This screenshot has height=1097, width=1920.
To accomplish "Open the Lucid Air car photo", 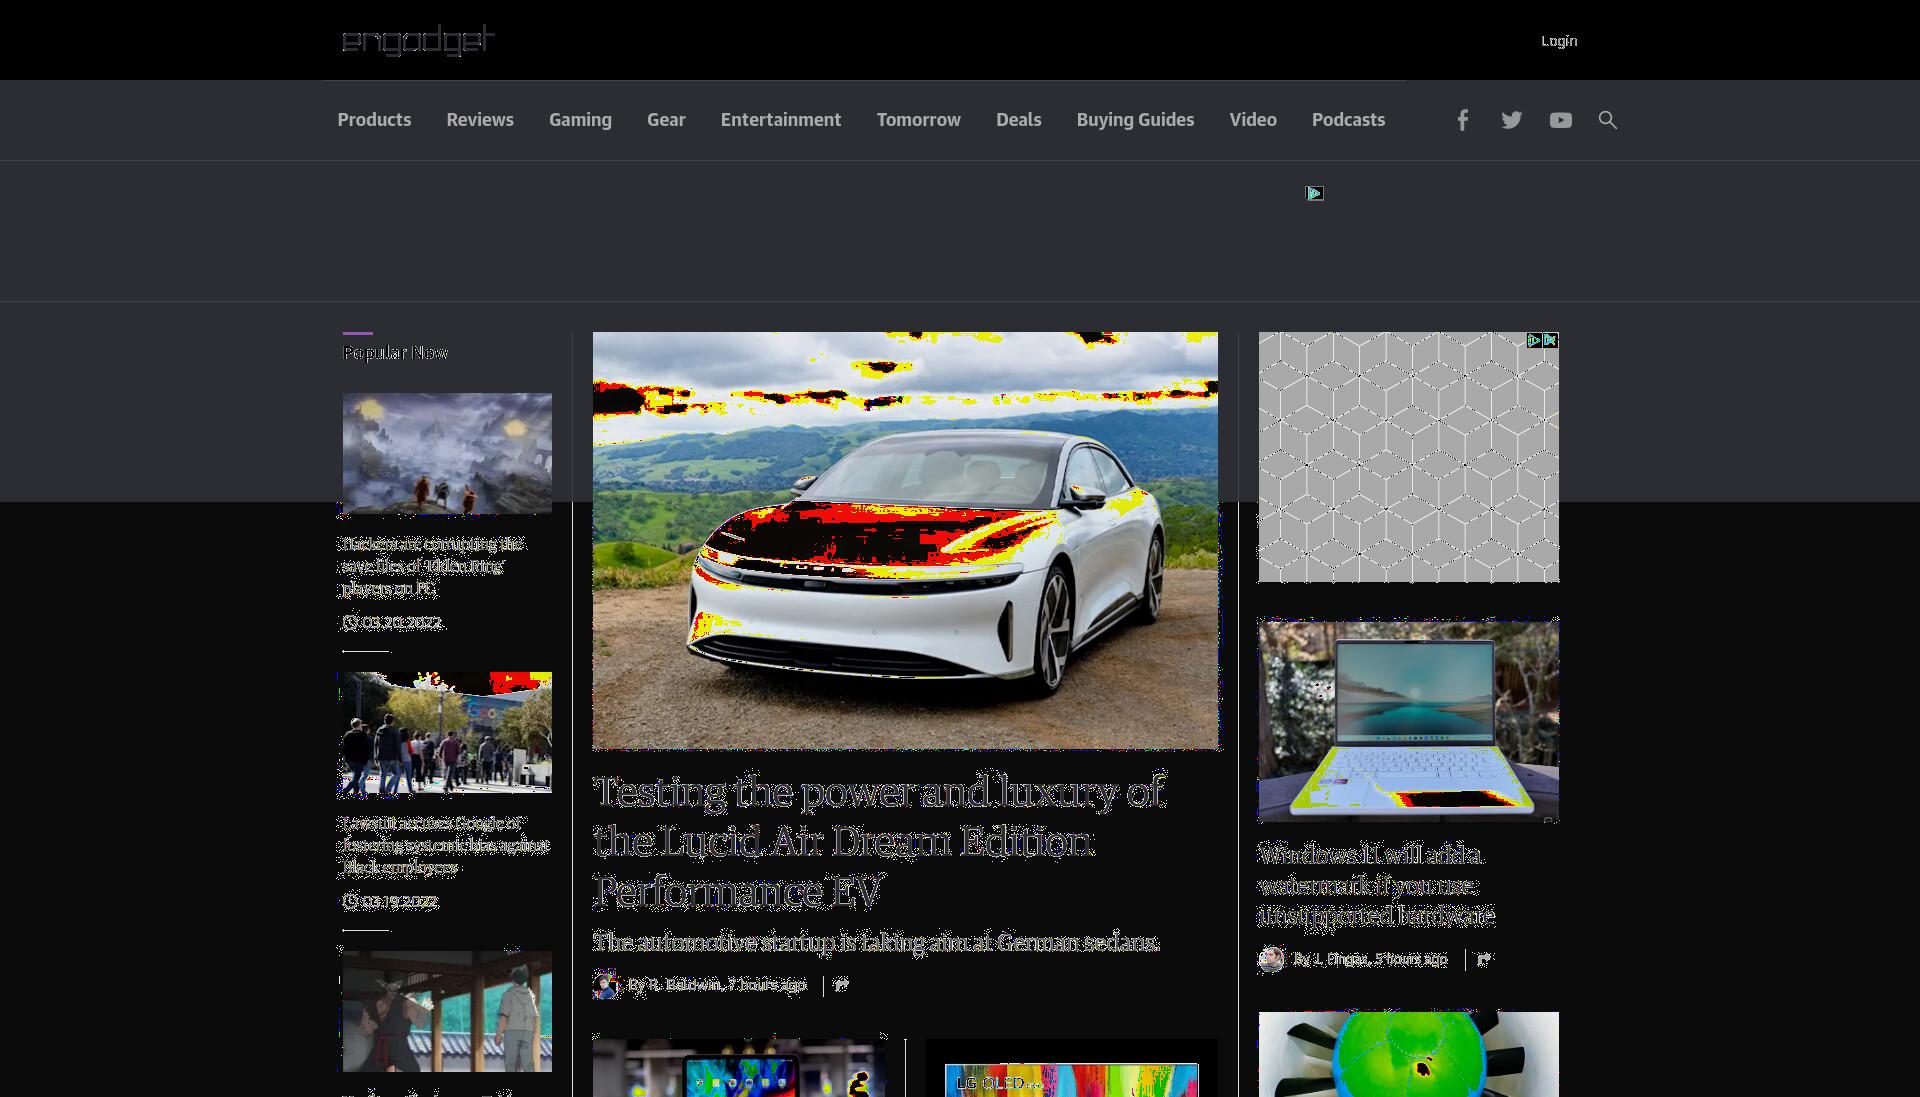I will click(905, 540).
